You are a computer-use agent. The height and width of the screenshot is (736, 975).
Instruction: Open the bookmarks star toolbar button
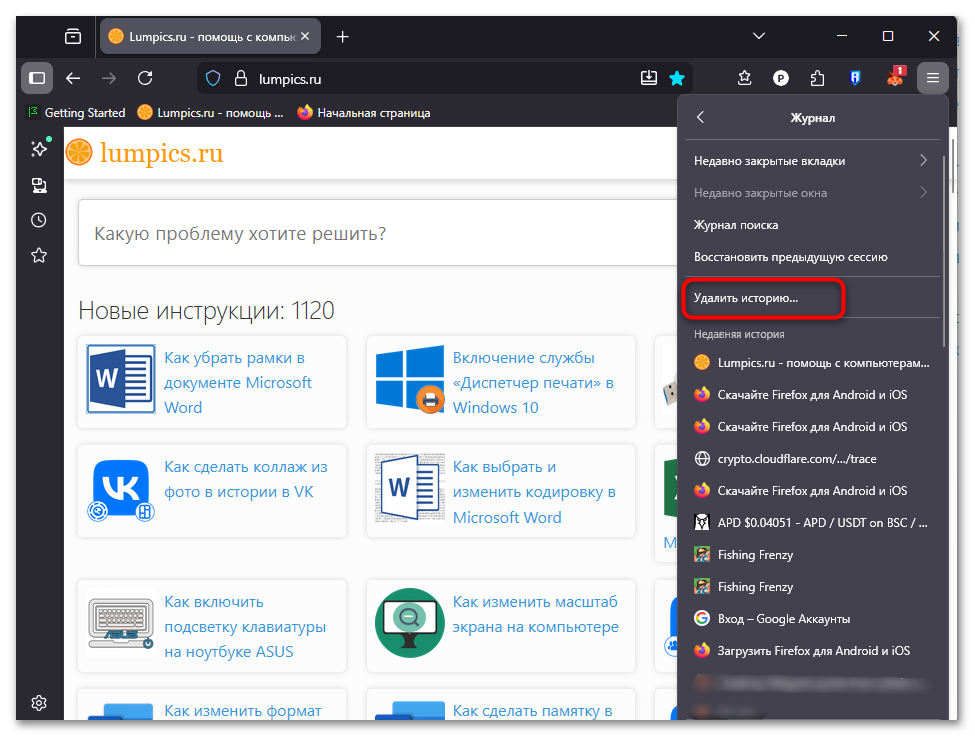744,78
